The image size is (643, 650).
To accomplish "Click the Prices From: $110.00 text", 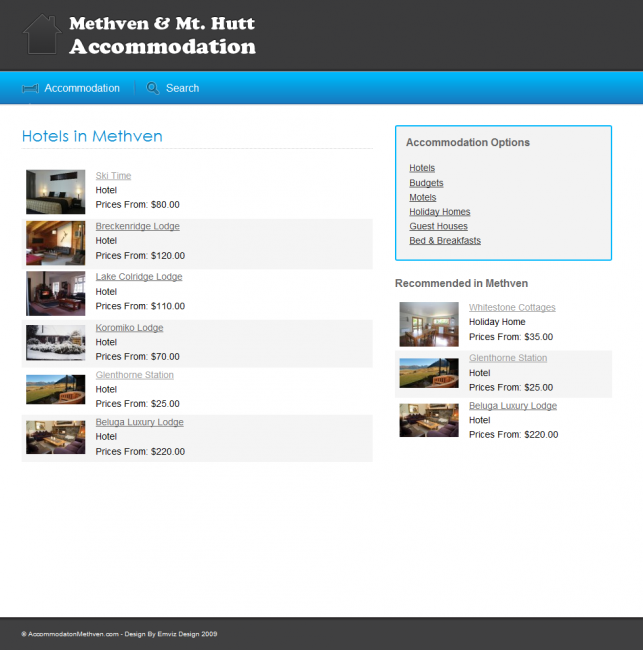I will pyautogui.click(x=140, y=306).
